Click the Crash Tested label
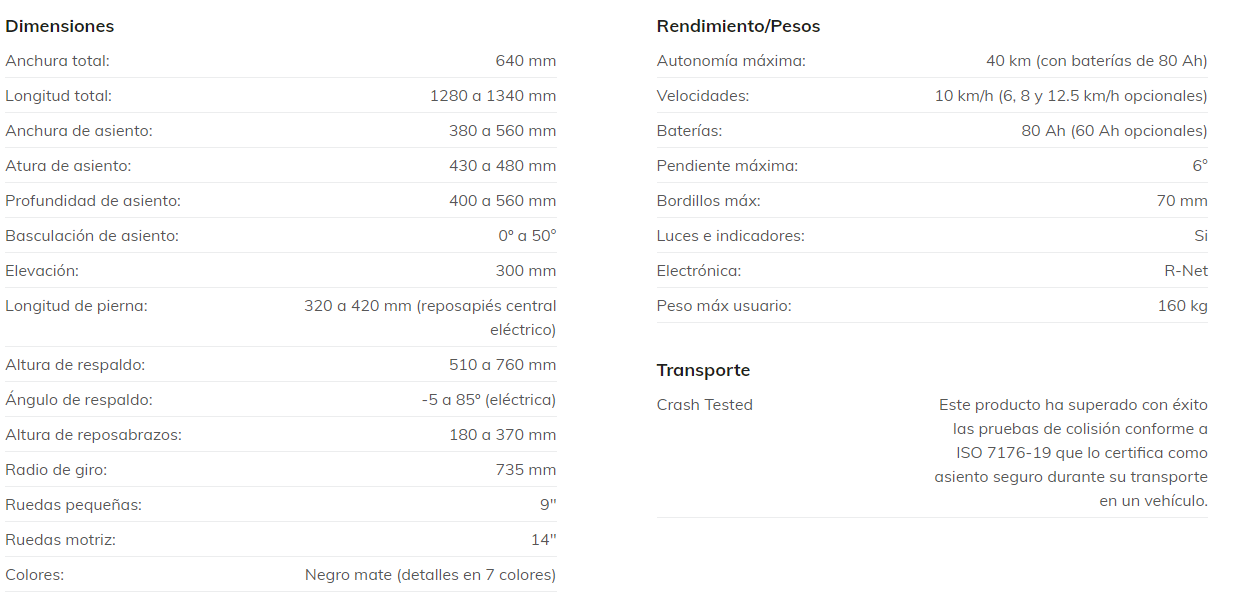Screen dimensions: 1234x604 coord(704,405)
